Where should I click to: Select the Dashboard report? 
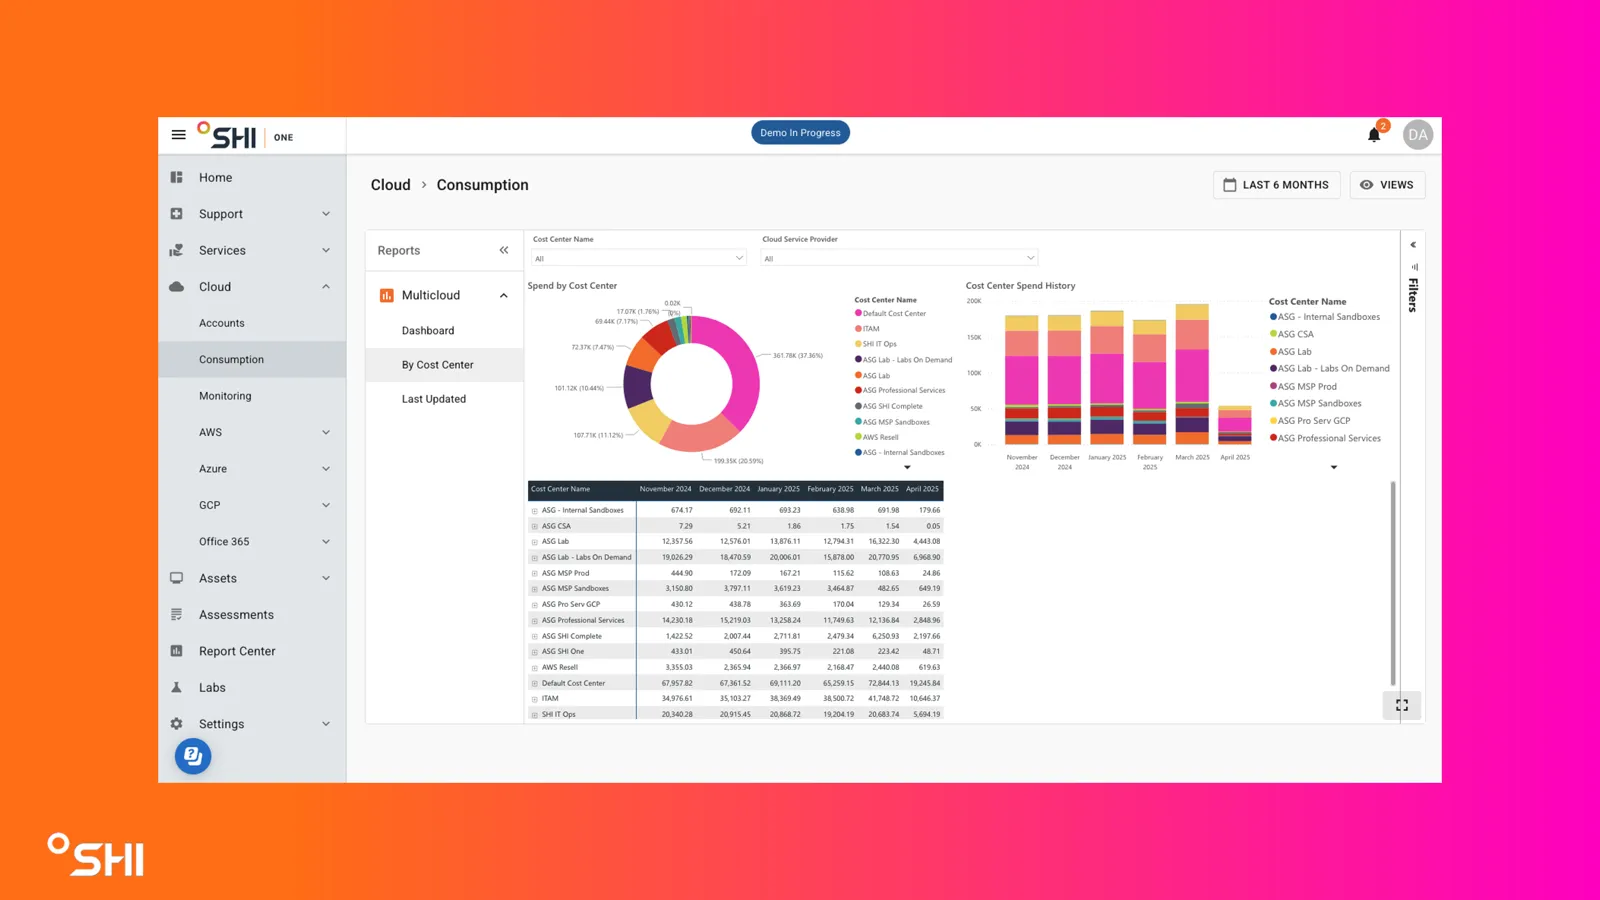pyautogui.click(x=428, y=330)
